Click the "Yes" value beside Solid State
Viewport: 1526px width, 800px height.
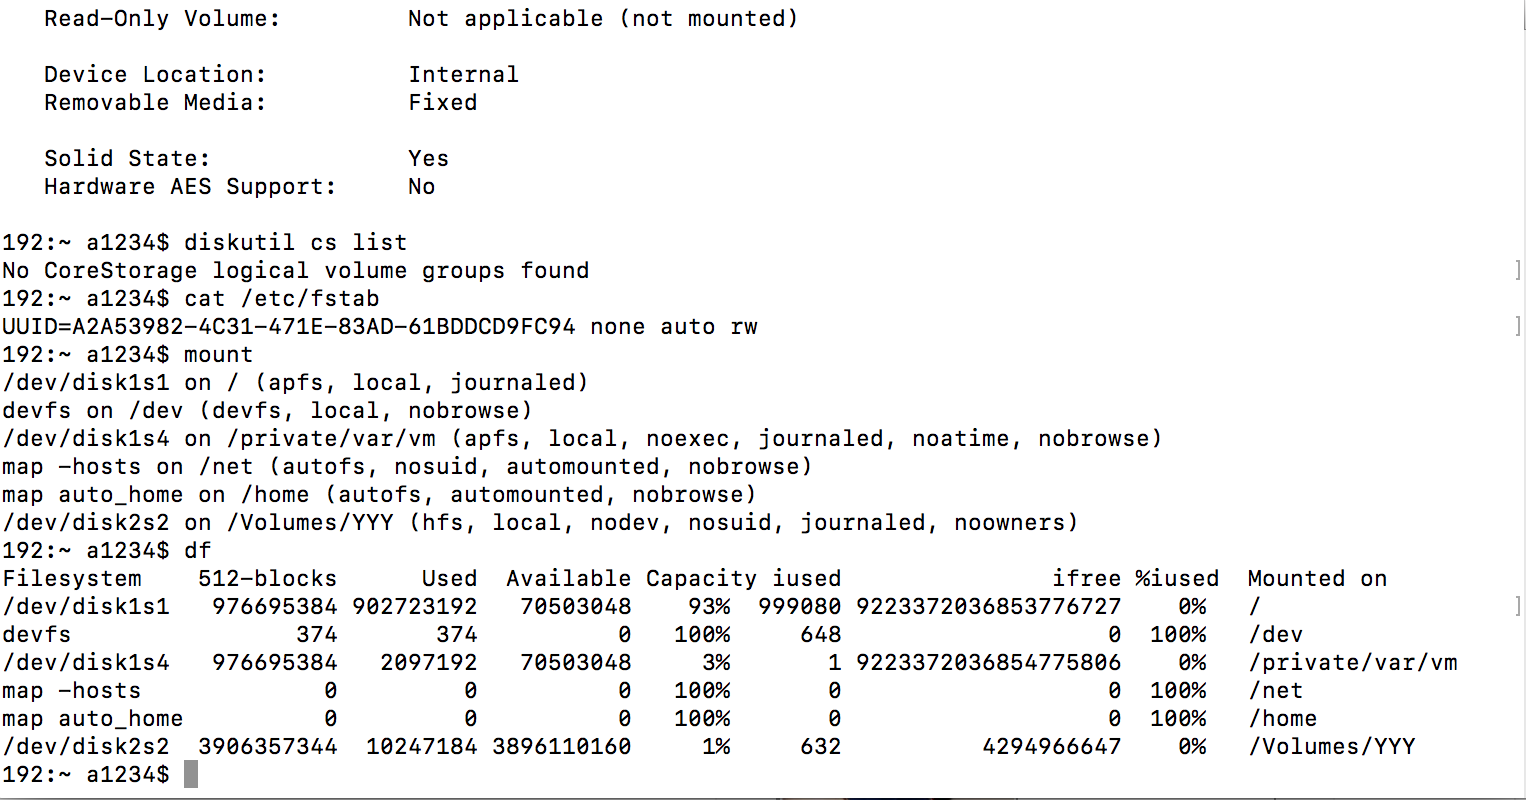pyautogui.click(x=428, y=159)
